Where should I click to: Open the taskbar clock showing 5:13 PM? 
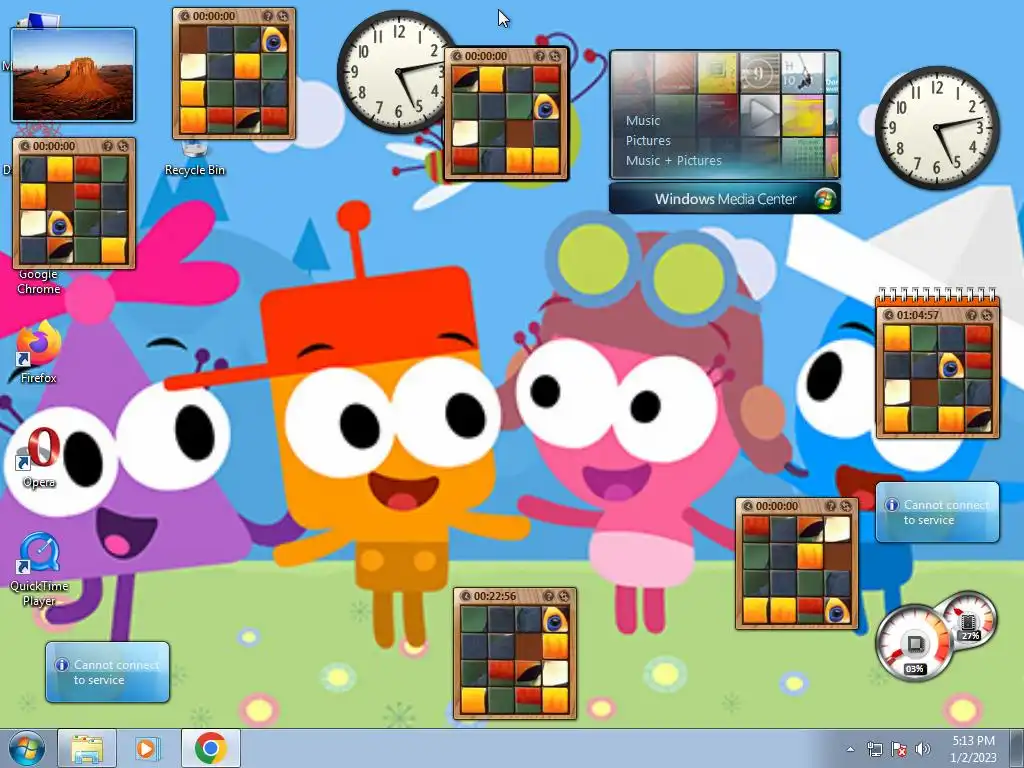click(973, 749)
